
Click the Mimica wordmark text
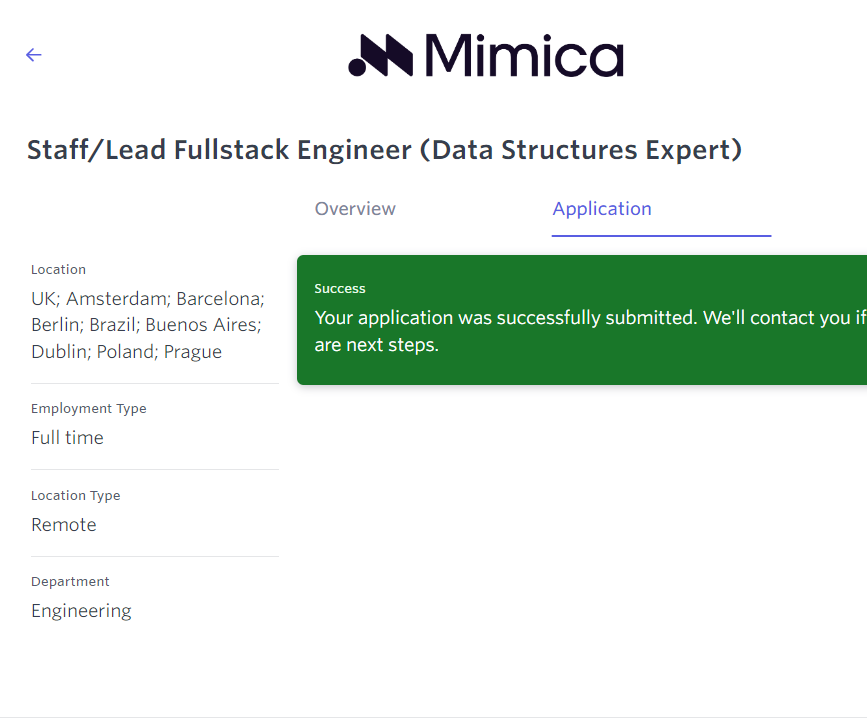pyautogui.click(x=523, y=56)
